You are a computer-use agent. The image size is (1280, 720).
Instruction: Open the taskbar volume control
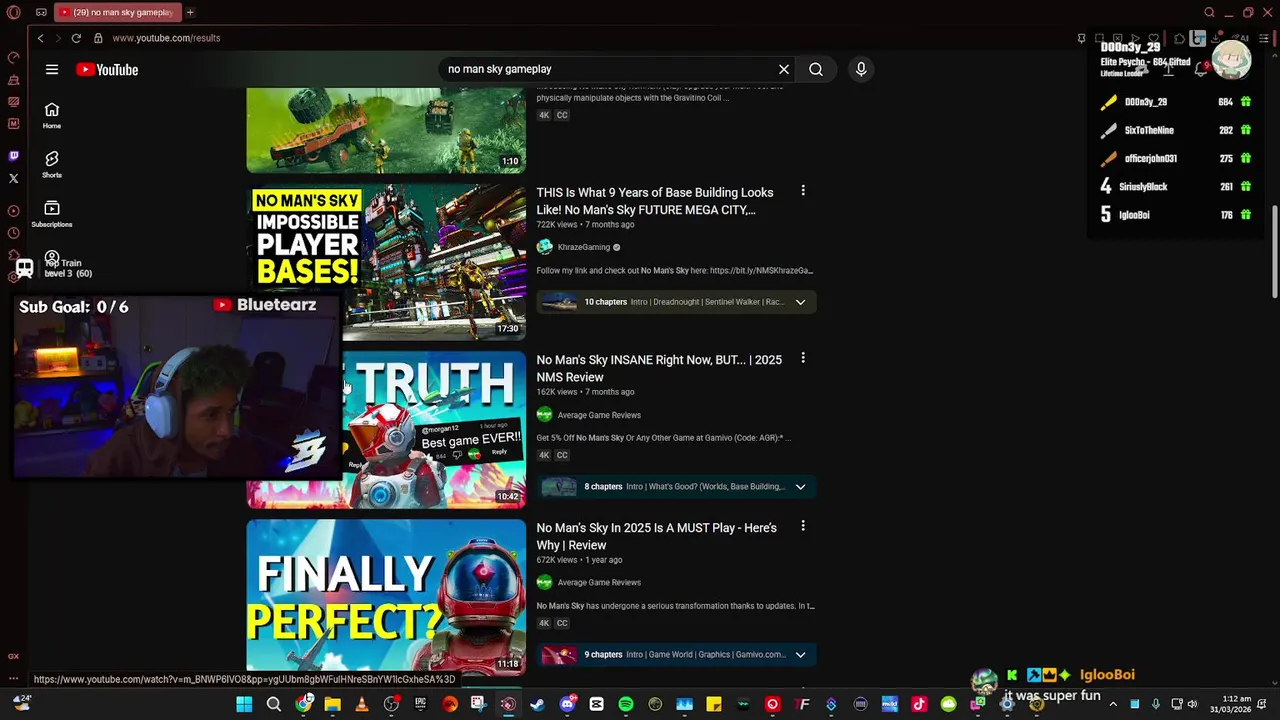(1192, 704)
